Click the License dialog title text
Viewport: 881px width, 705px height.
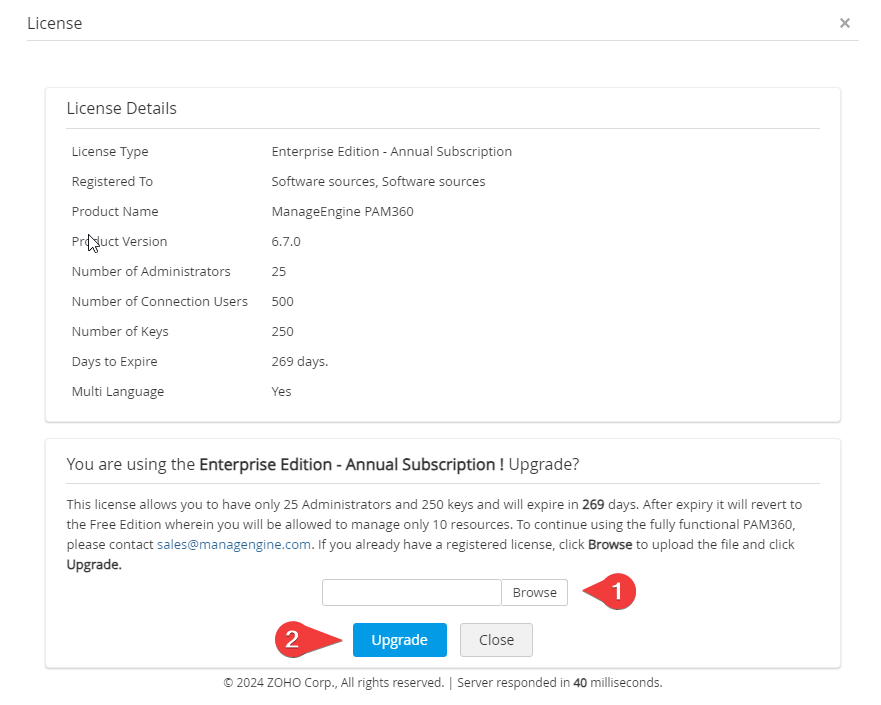[x=54, y=23]
